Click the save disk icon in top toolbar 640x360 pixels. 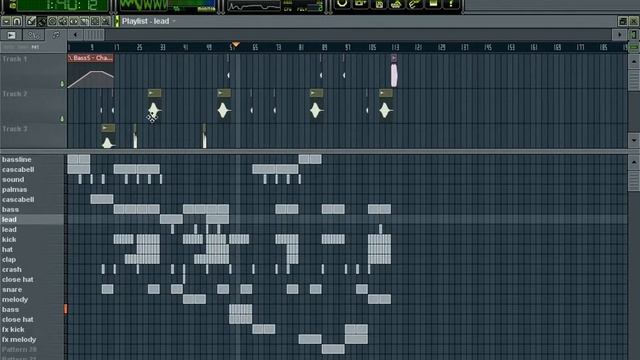[x=379, y=4]
